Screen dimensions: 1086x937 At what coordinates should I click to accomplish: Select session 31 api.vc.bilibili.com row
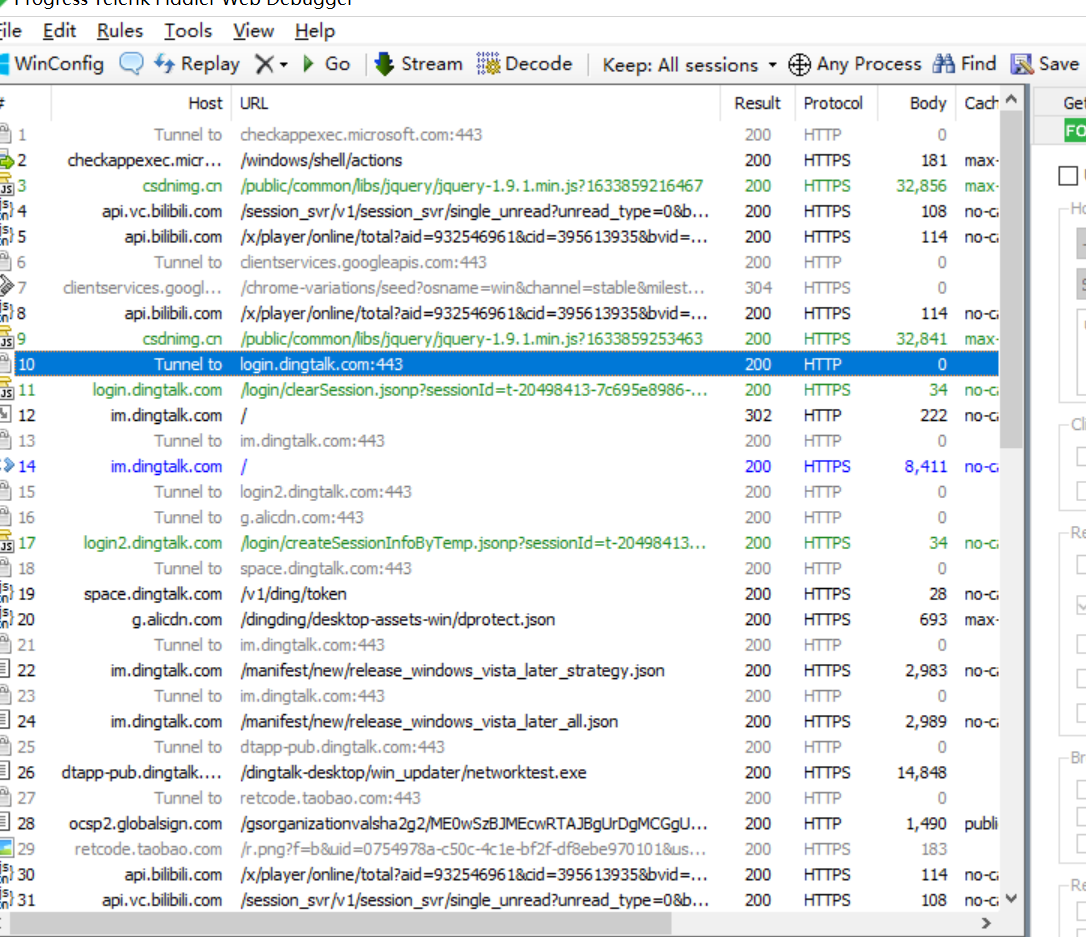point(499,900)
